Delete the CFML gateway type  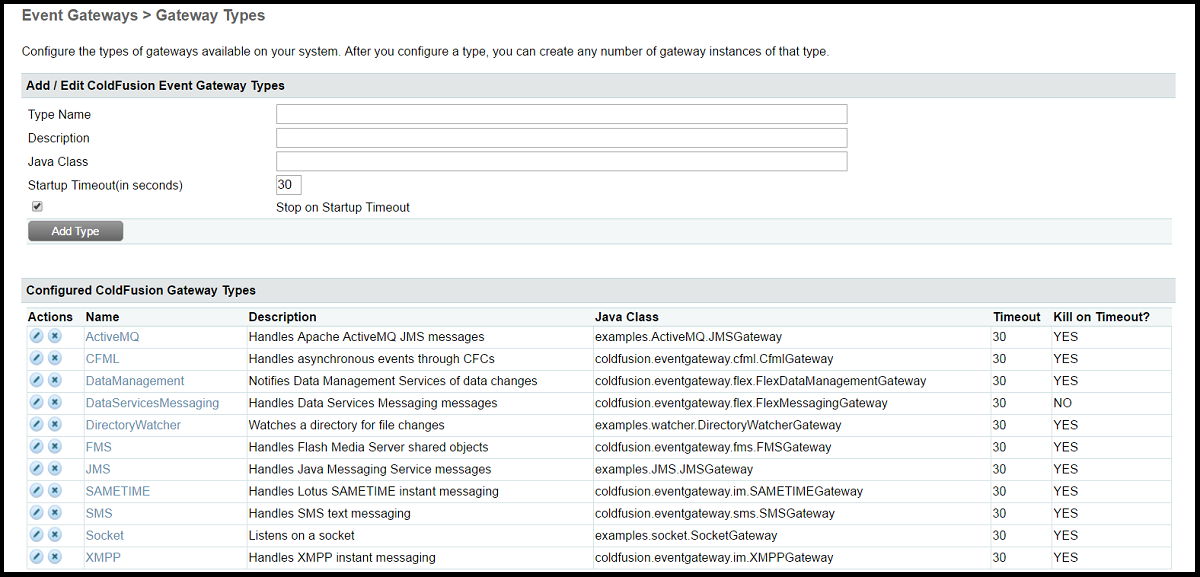click(x=55, y=359)
